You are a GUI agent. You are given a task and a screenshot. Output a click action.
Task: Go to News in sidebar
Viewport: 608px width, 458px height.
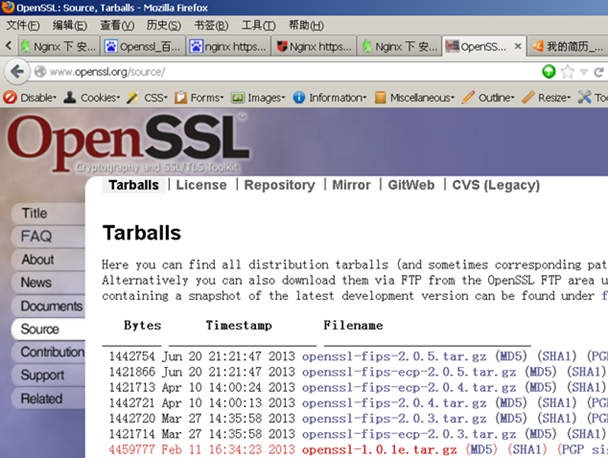tap(48, 283)
